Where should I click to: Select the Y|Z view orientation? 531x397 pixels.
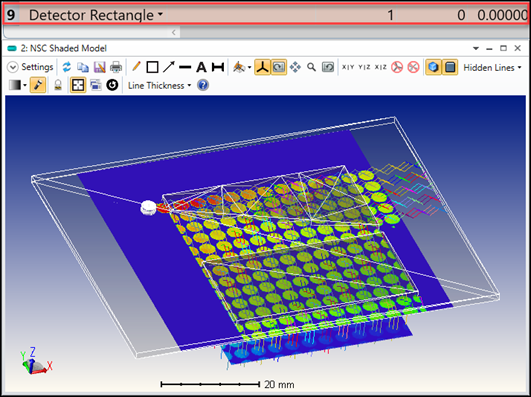tap(364, 67)
